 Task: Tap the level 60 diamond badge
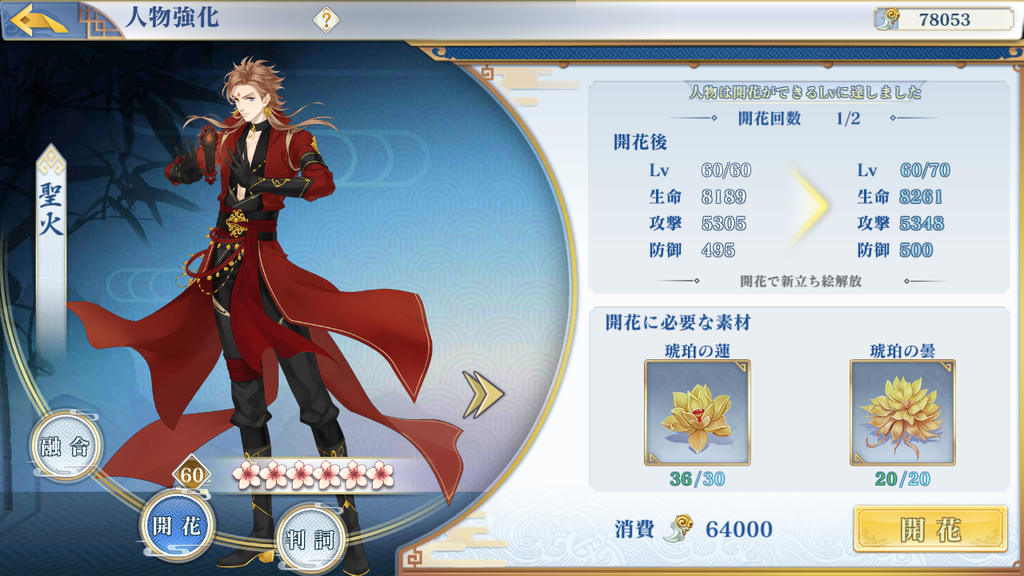click(x=191, y=475)
